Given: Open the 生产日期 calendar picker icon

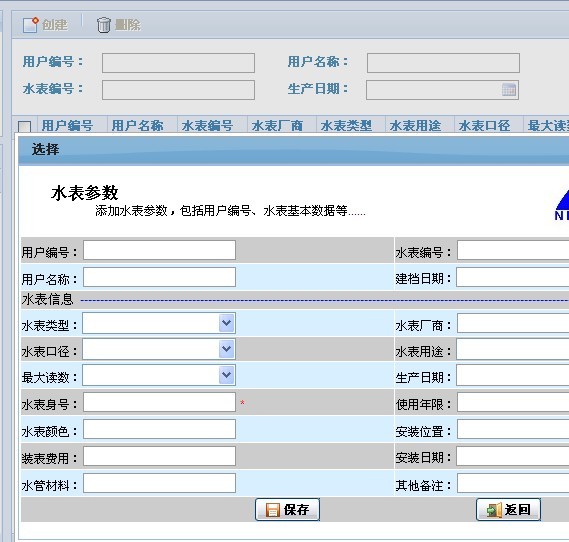Looking at the screenshot, I should [x=509, y=90].
